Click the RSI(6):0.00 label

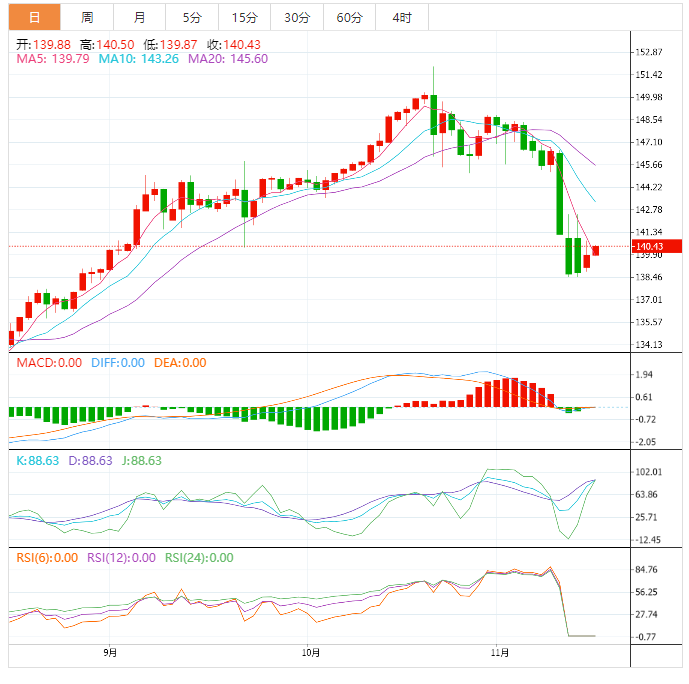click(47, 558)
